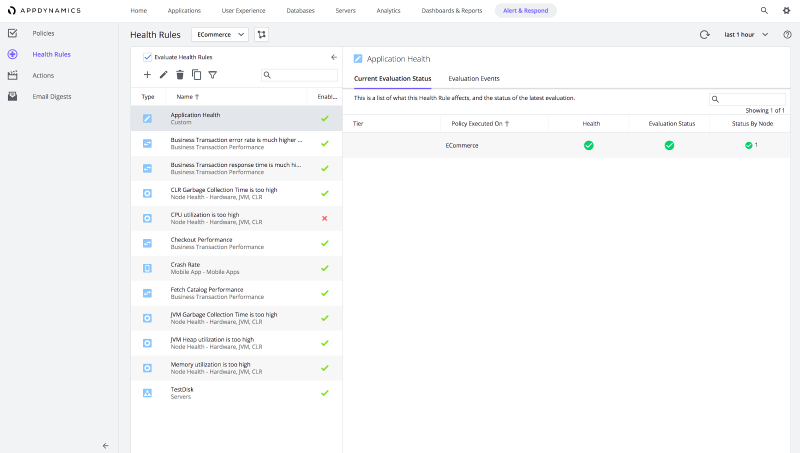Sort health rules by Name column
This screenshot has width=800, height=453.
point(188,96)
